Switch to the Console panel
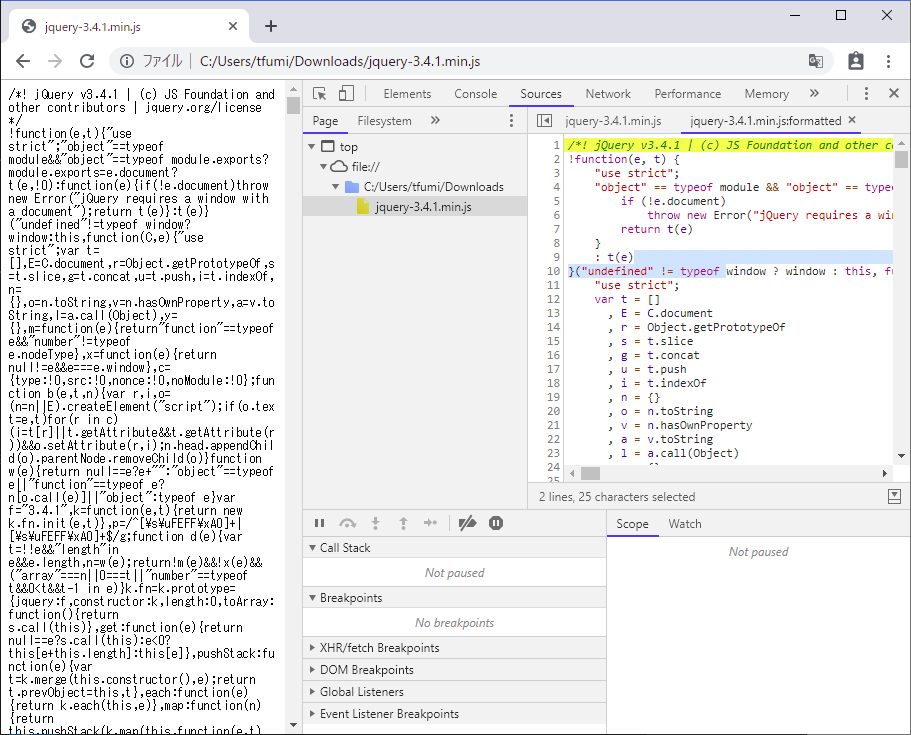911x735 pixels. (x=476, y=94)
